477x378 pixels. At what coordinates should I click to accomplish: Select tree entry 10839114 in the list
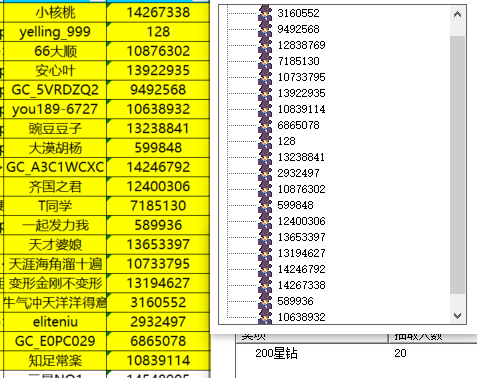(302, 109)
